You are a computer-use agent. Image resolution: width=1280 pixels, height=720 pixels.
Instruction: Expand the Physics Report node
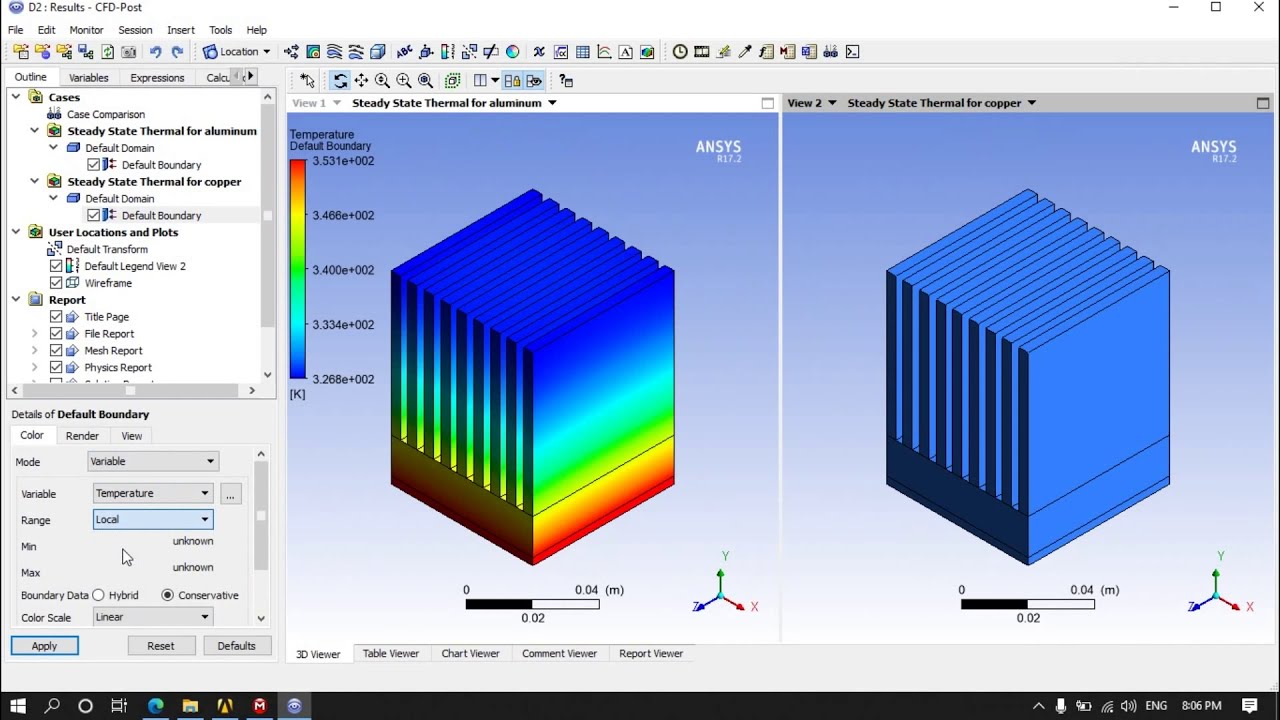tap(35, 368)
